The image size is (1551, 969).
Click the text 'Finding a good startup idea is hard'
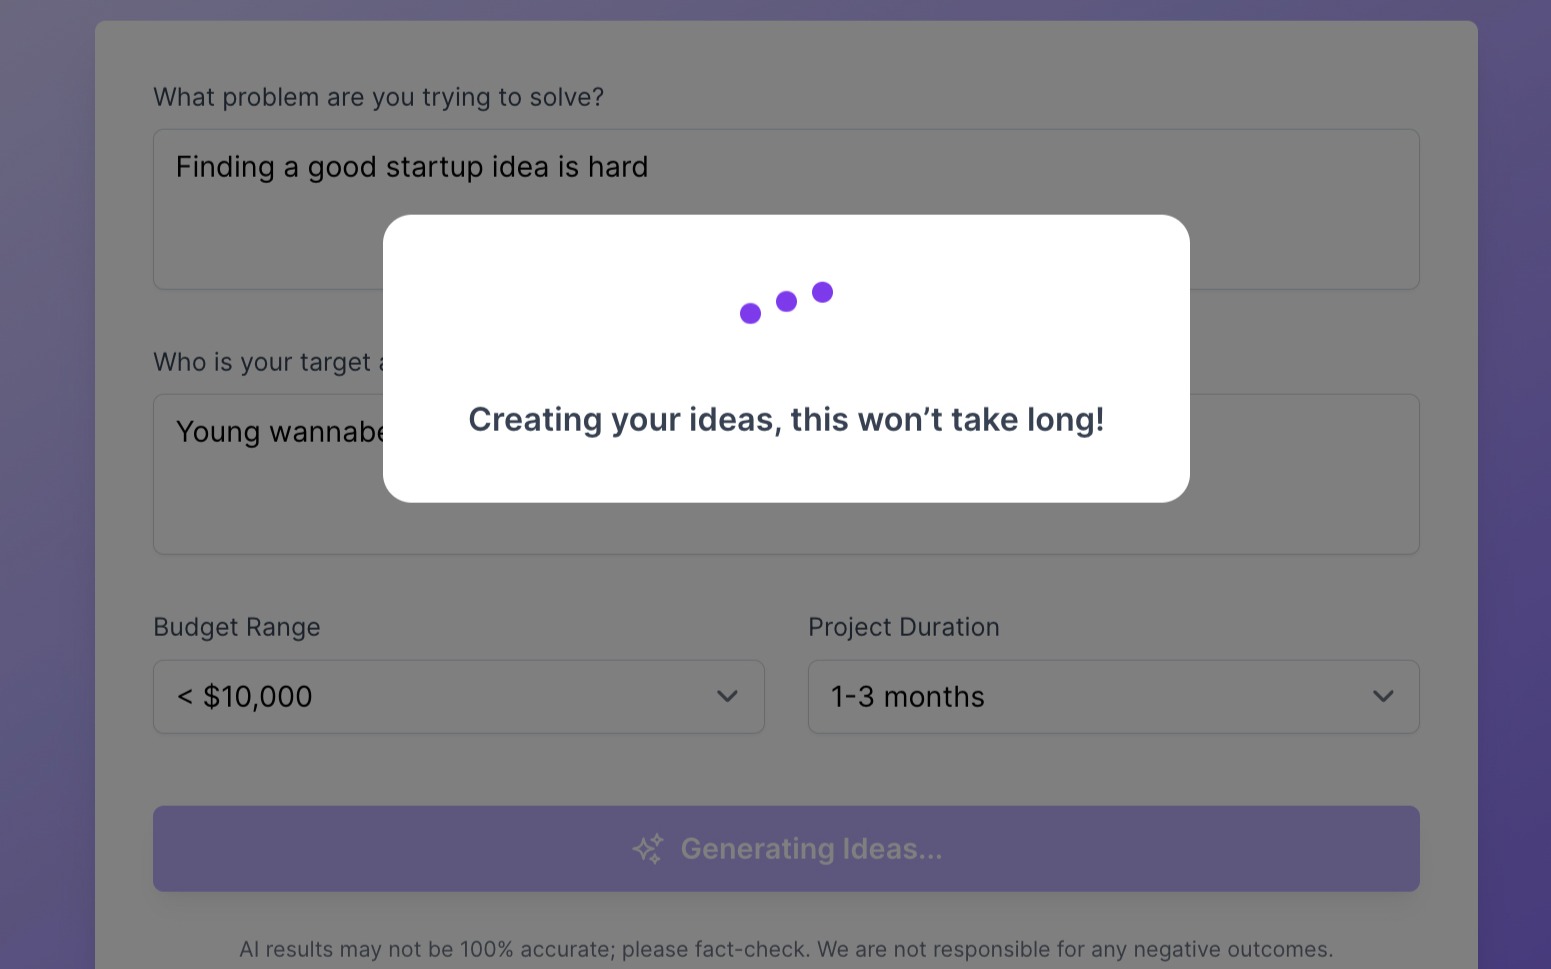[x=412, y=167]
